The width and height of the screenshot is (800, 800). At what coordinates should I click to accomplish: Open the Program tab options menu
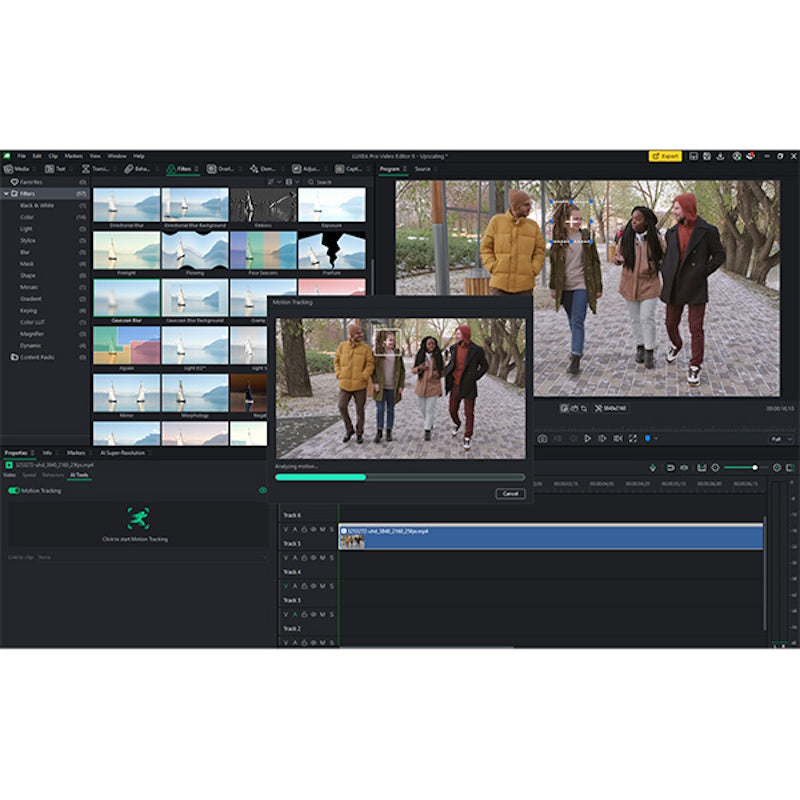[405, 169]
